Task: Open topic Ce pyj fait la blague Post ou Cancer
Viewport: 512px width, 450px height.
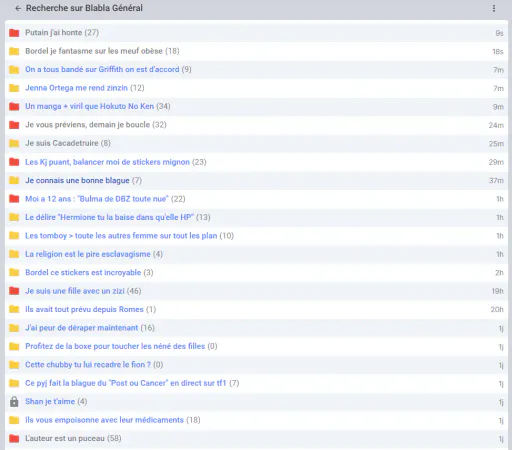Action: [x=126, y=383]
